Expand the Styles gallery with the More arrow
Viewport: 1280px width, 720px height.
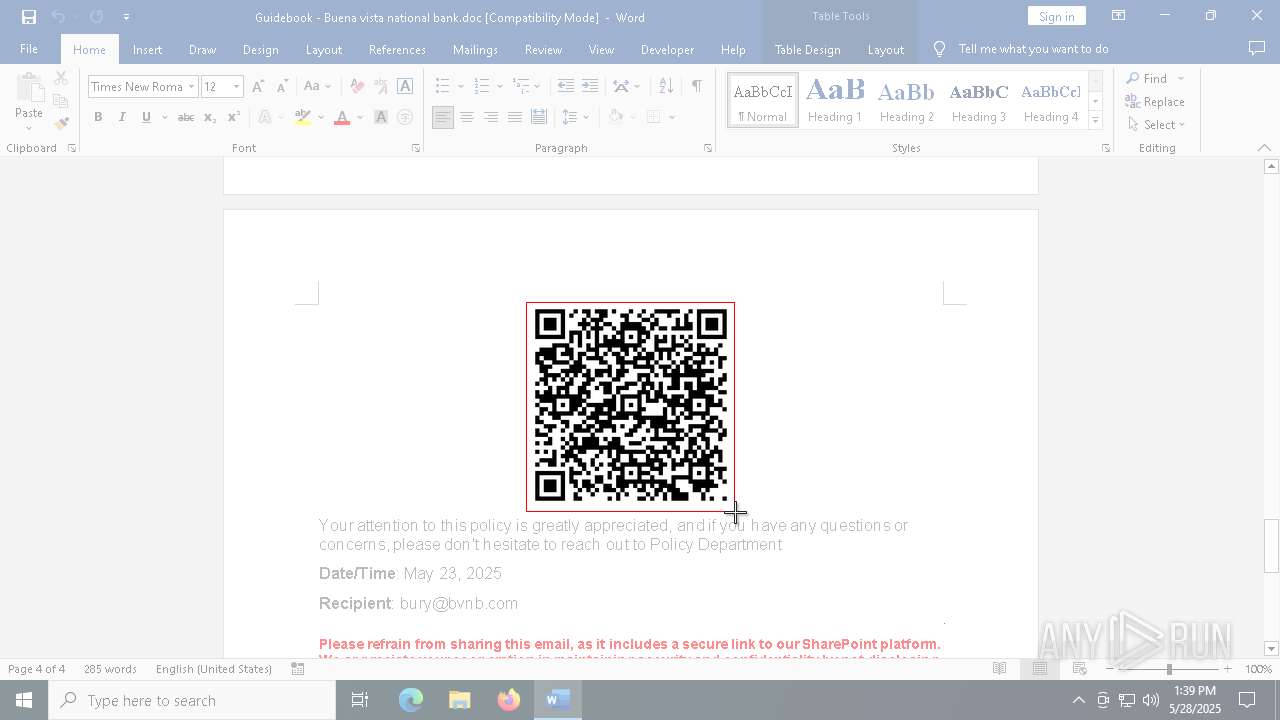tap(1095, 120)
